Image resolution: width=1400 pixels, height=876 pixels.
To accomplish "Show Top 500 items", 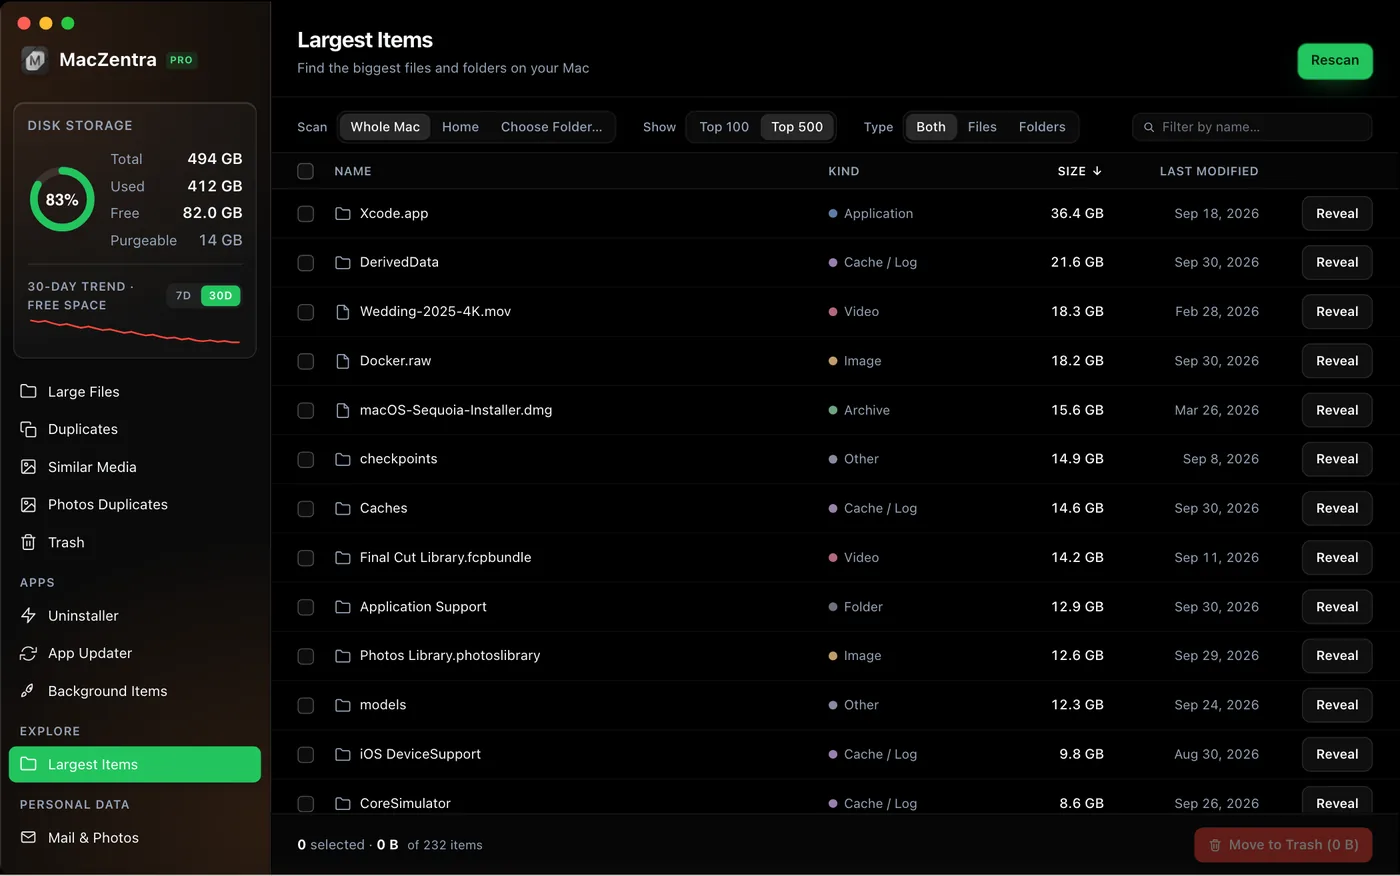I will 797,127.
